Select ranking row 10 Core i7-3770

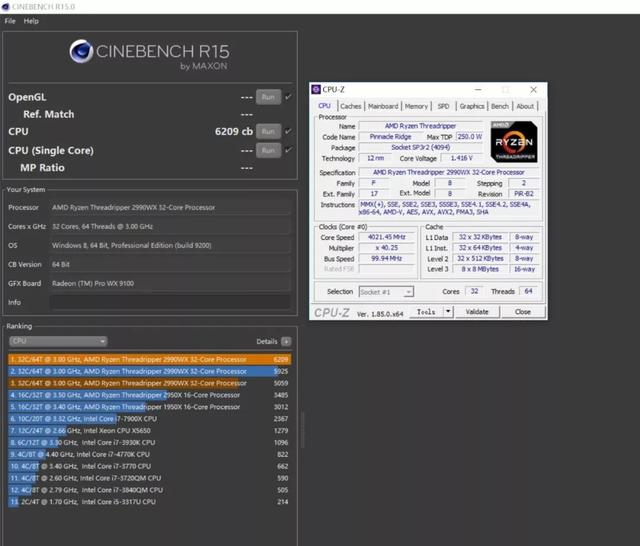(x=149, y=466)
